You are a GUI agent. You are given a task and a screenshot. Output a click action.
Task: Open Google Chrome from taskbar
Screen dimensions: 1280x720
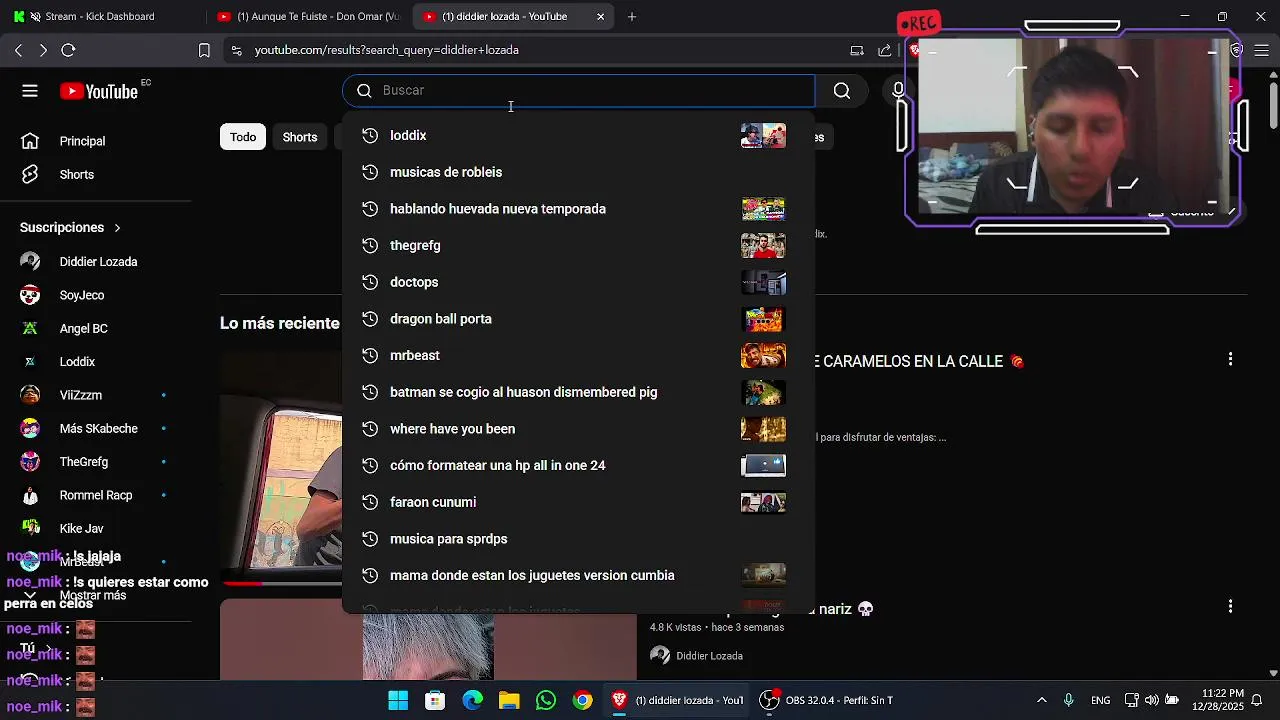(x=582, y=700)
